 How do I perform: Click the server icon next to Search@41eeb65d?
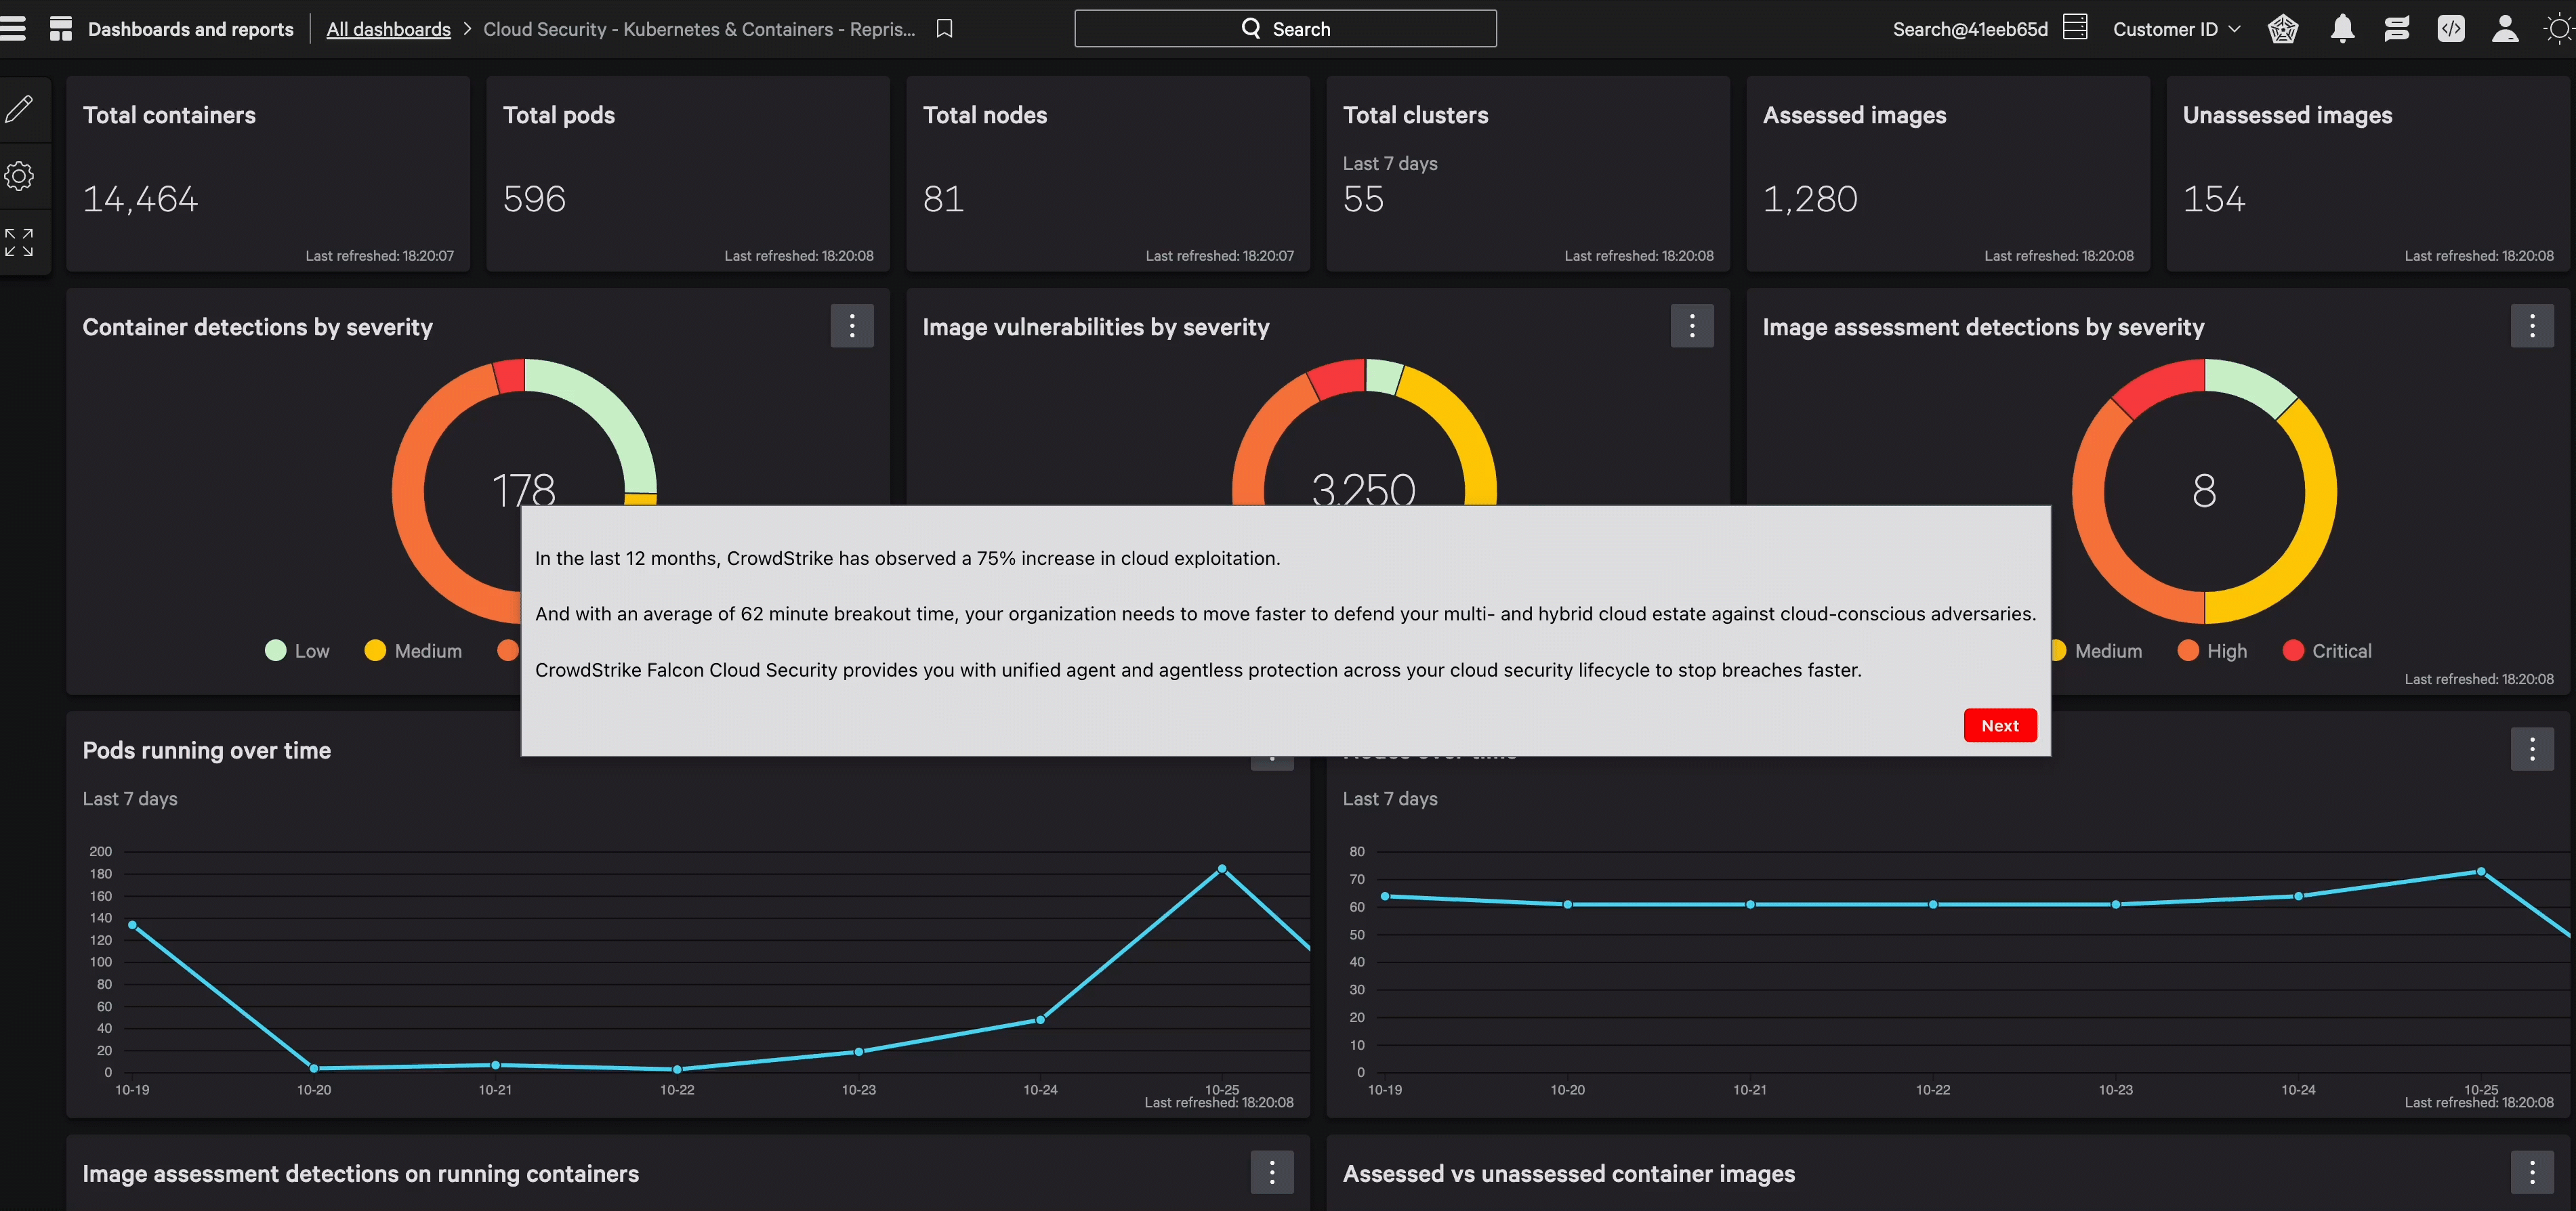(x=2075, y=28)
